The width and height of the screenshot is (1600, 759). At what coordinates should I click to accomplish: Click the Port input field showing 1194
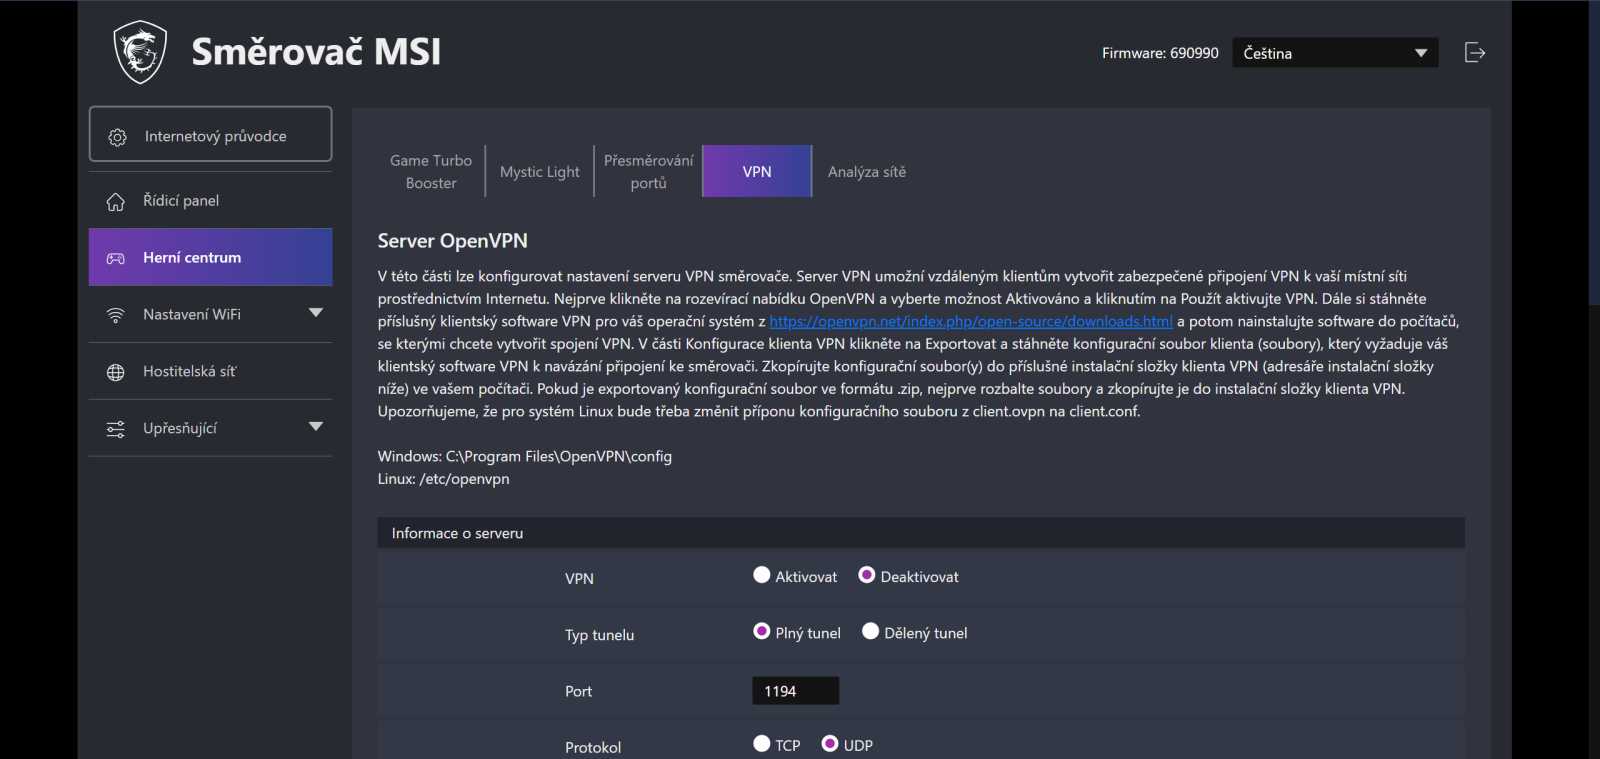795,691
